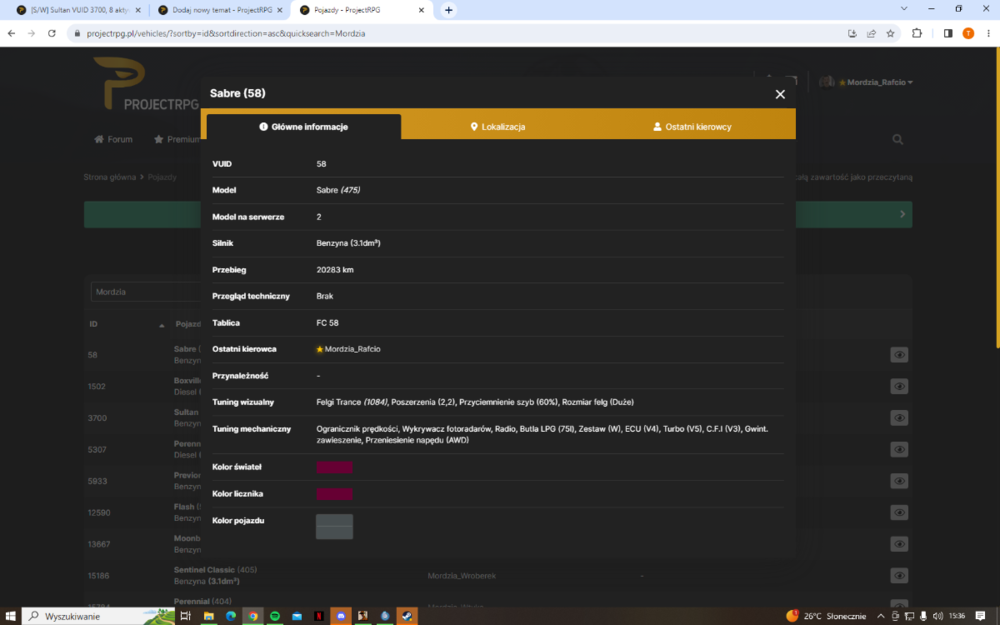Screen dimensions: 1000x625
Task: Expand the green banner chevron arrow
Action: click(x=902, y=214)
